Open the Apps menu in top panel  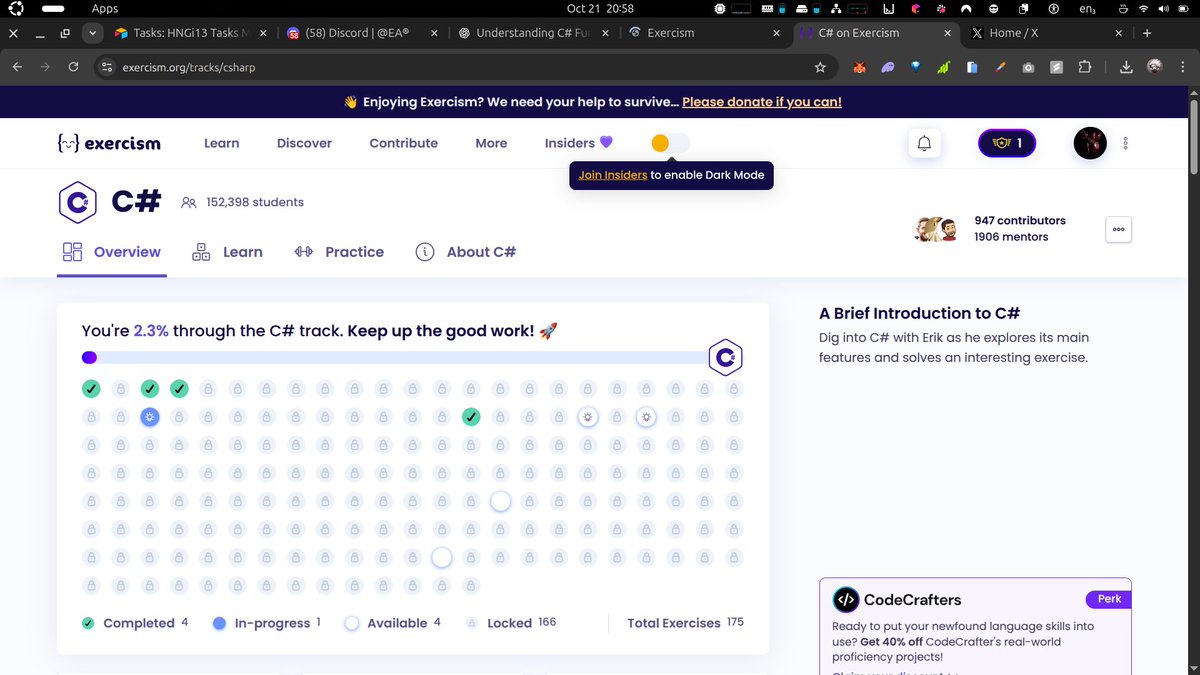coord(105,8)
